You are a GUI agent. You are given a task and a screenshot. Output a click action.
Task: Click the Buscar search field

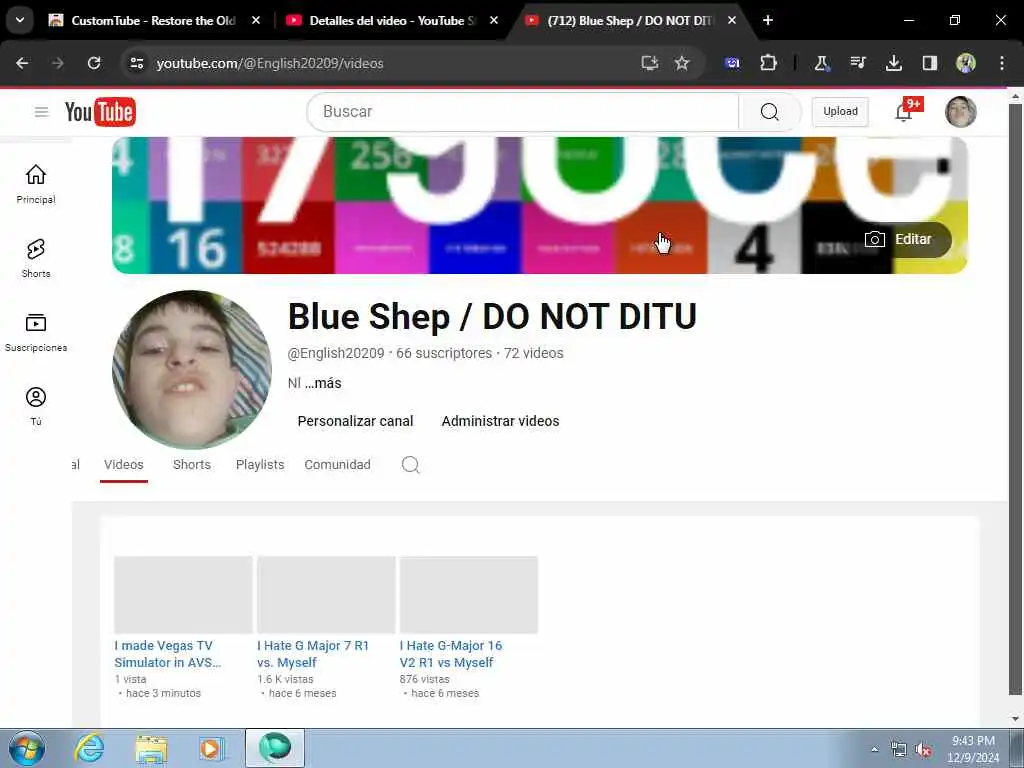pyautogui.click(x=522, y=112)
